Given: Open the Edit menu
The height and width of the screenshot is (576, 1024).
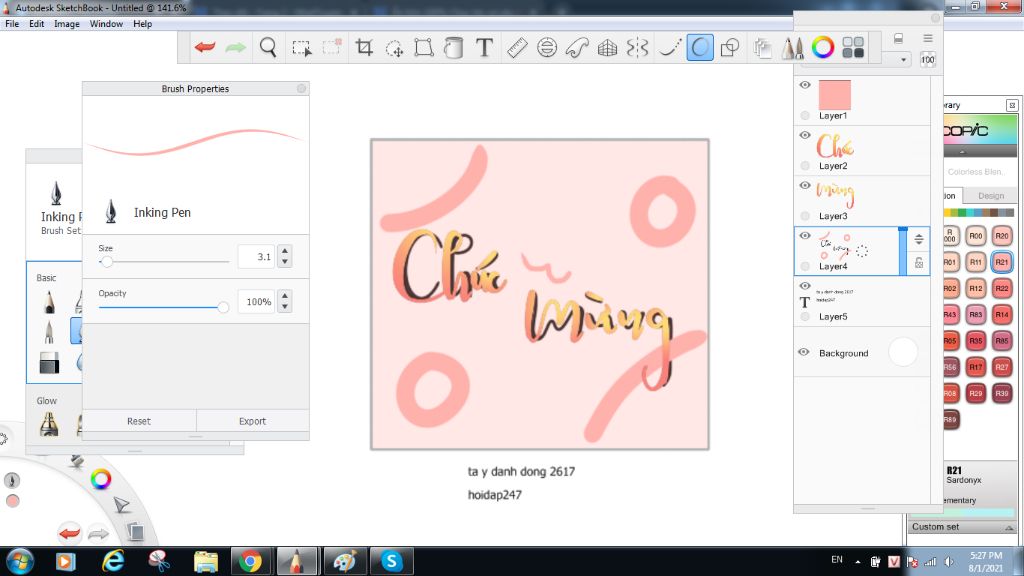Looking at the screenshot, I should (37, 24).
